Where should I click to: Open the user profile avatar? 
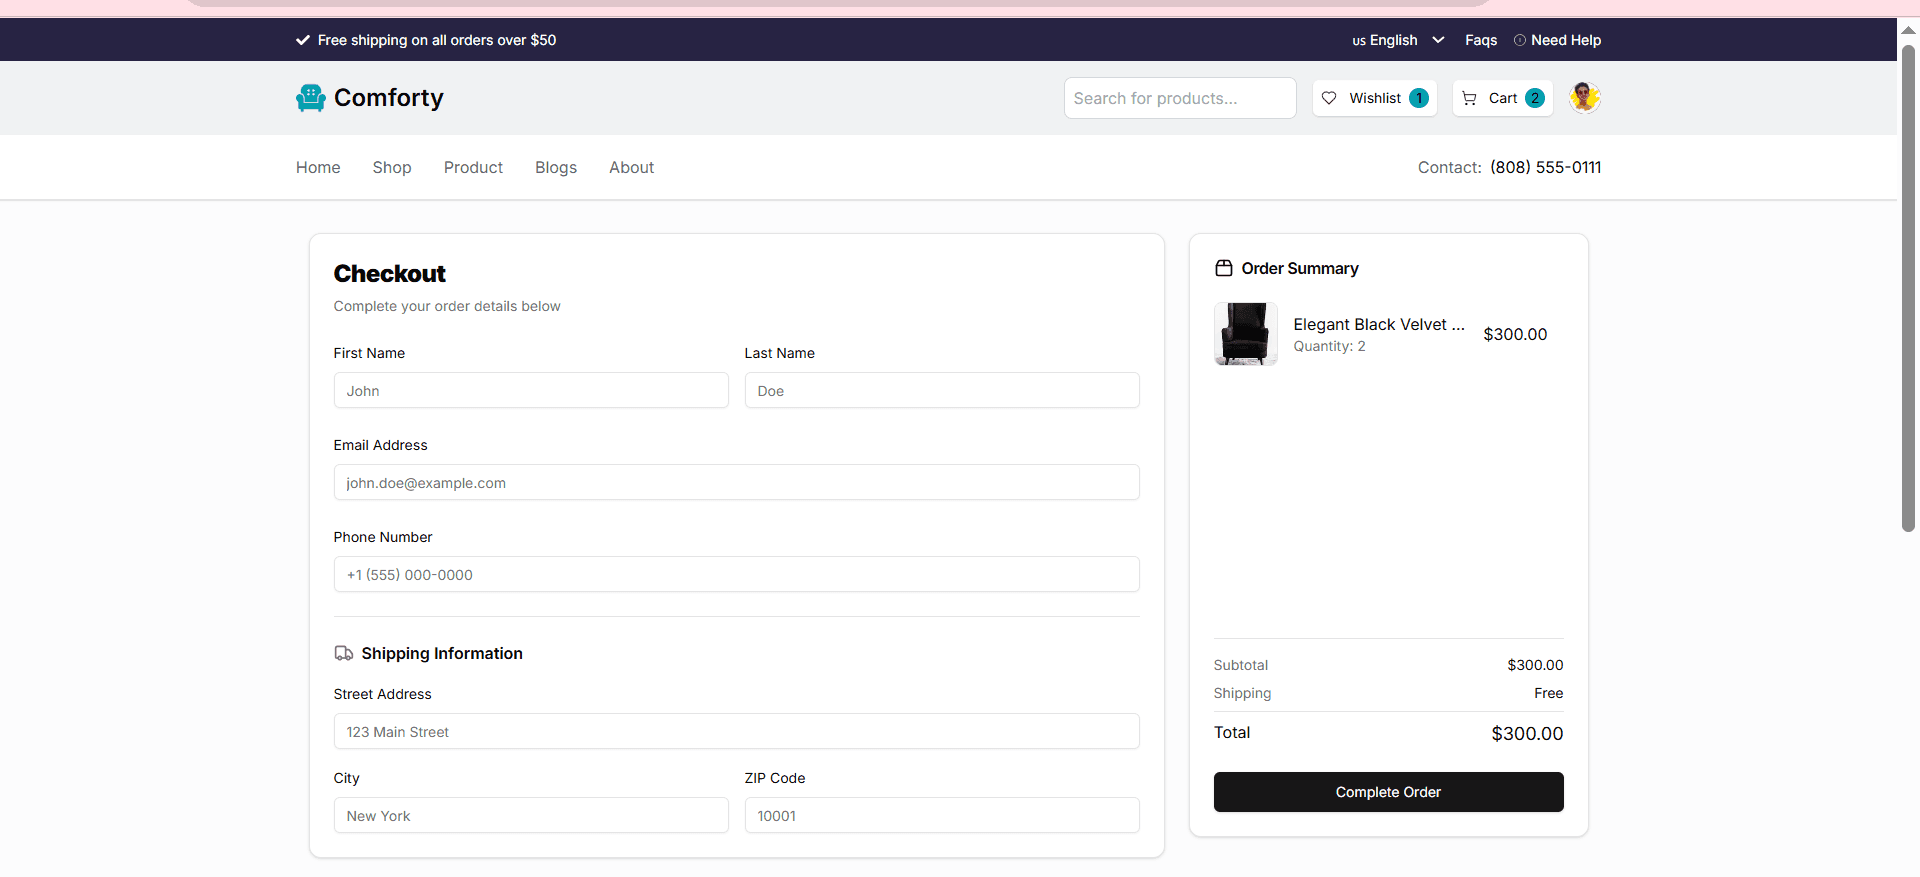(1584, 98)
